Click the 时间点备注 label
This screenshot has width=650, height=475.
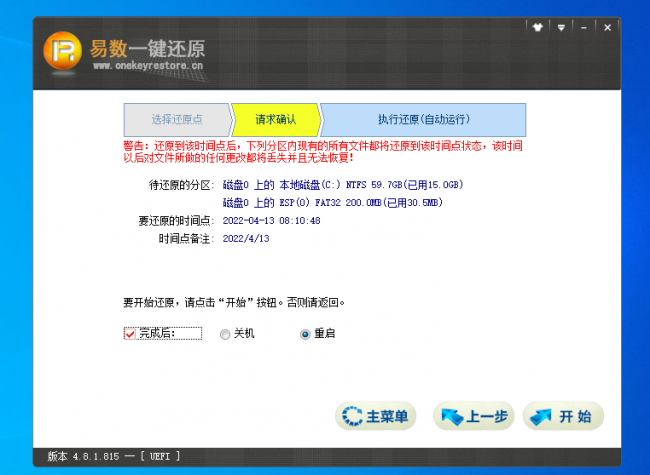tap(187, 239)
